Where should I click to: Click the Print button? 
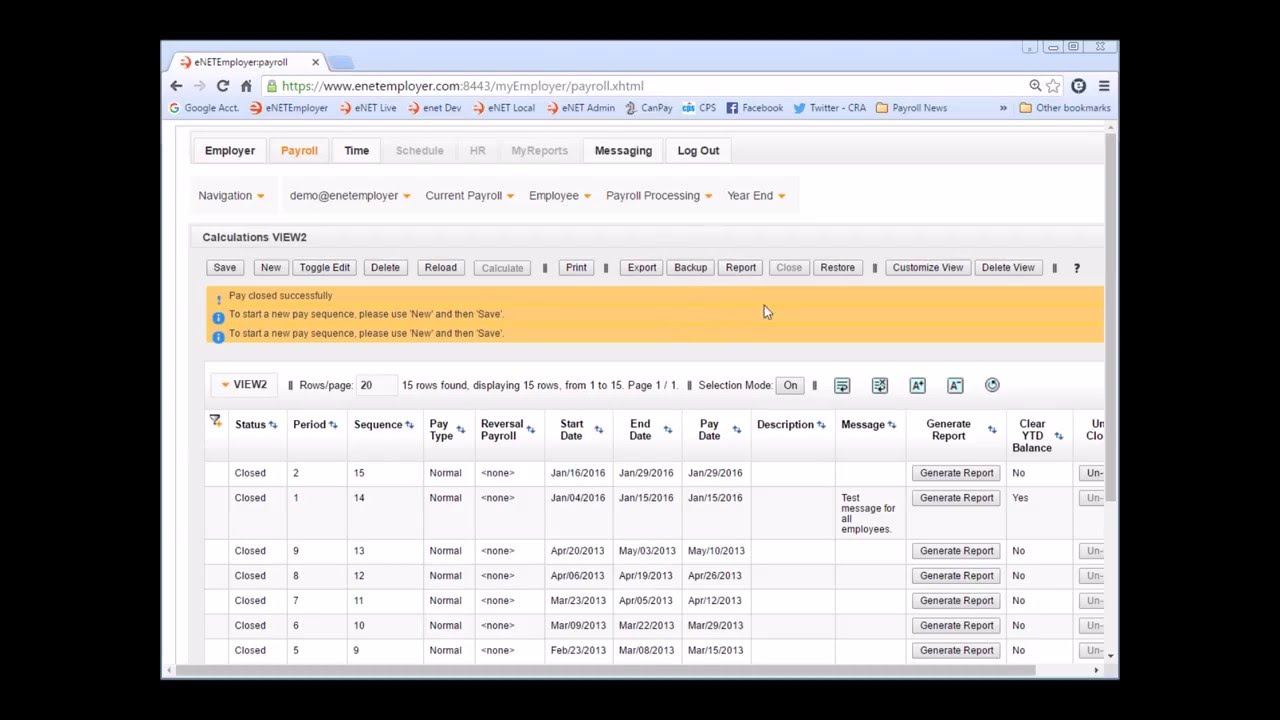(576, 268)
